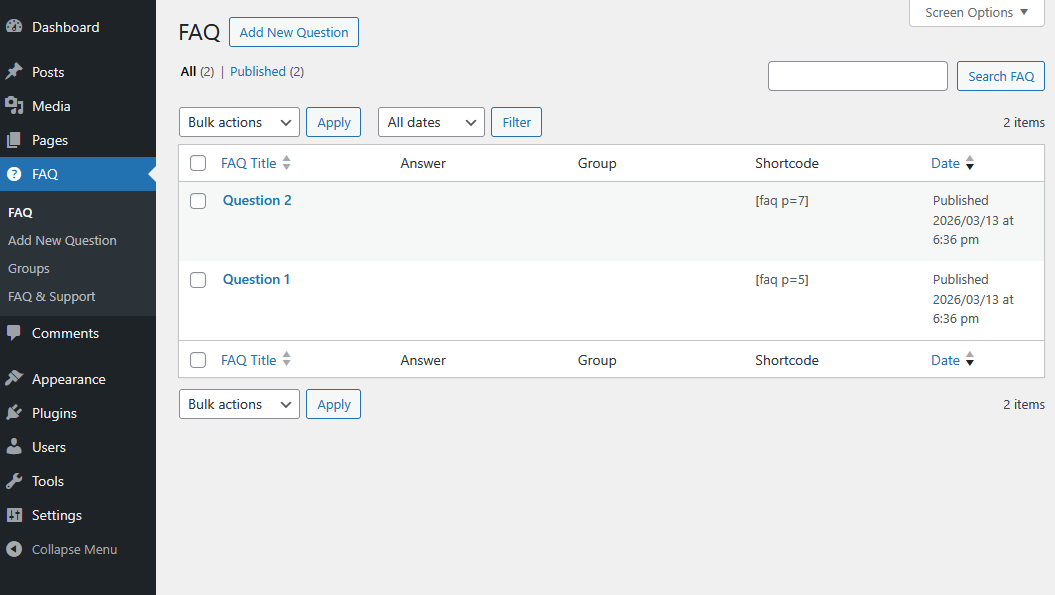The image size is (1055, 595).
Task: Click the FAQ question-mark icon
Action: pyautogui.click(x=14, y=174)
